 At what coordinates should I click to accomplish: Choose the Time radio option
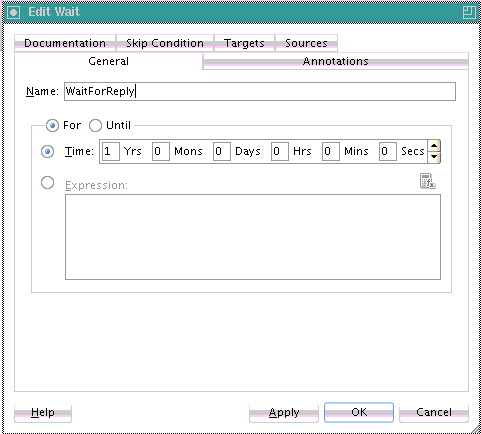click(x=47, y=151)
